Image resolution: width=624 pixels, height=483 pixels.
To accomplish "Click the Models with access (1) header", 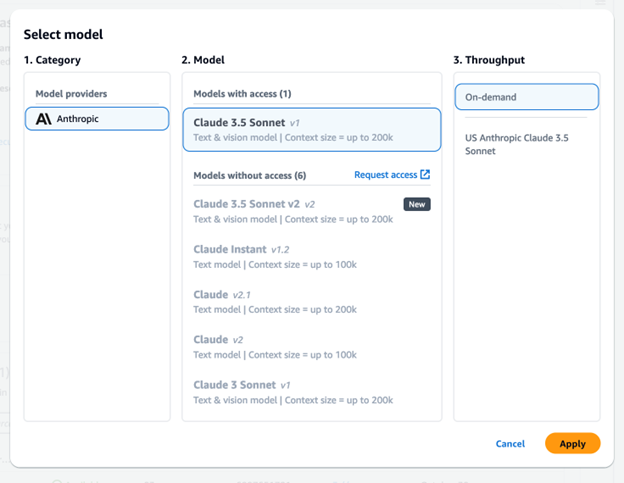I will point(241,93).
